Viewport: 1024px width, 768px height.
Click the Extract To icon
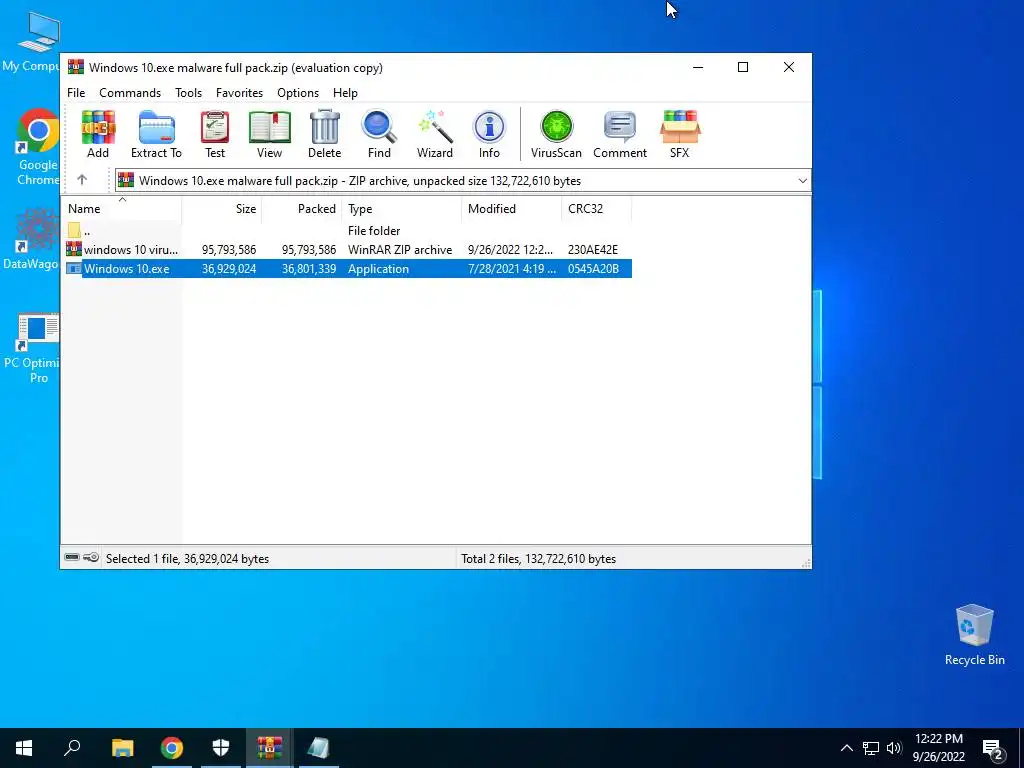(x=156, y=134)
